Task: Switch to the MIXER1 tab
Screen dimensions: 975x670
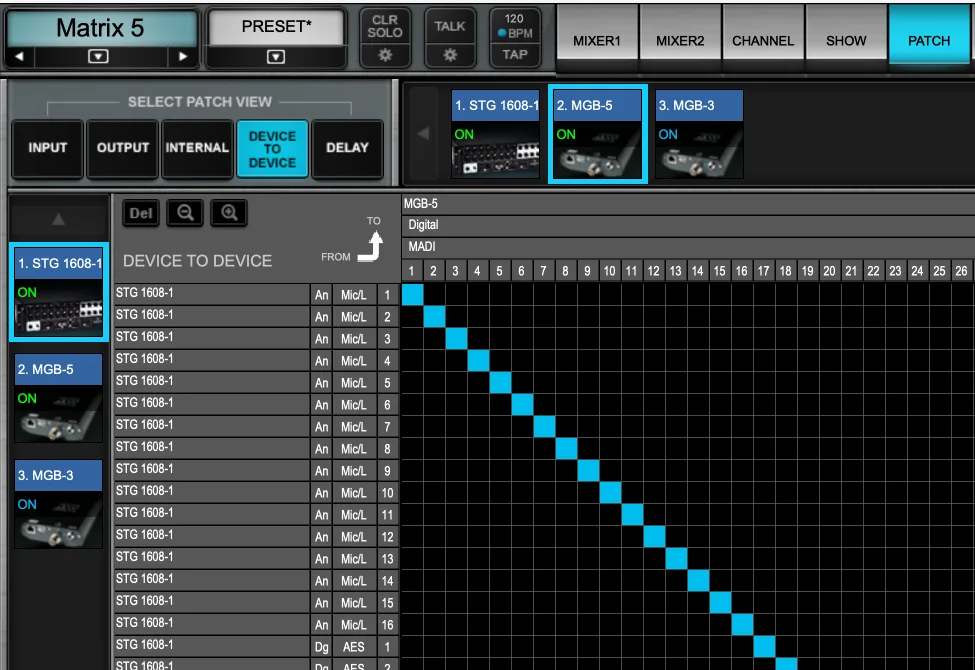Action: (597, 41)
